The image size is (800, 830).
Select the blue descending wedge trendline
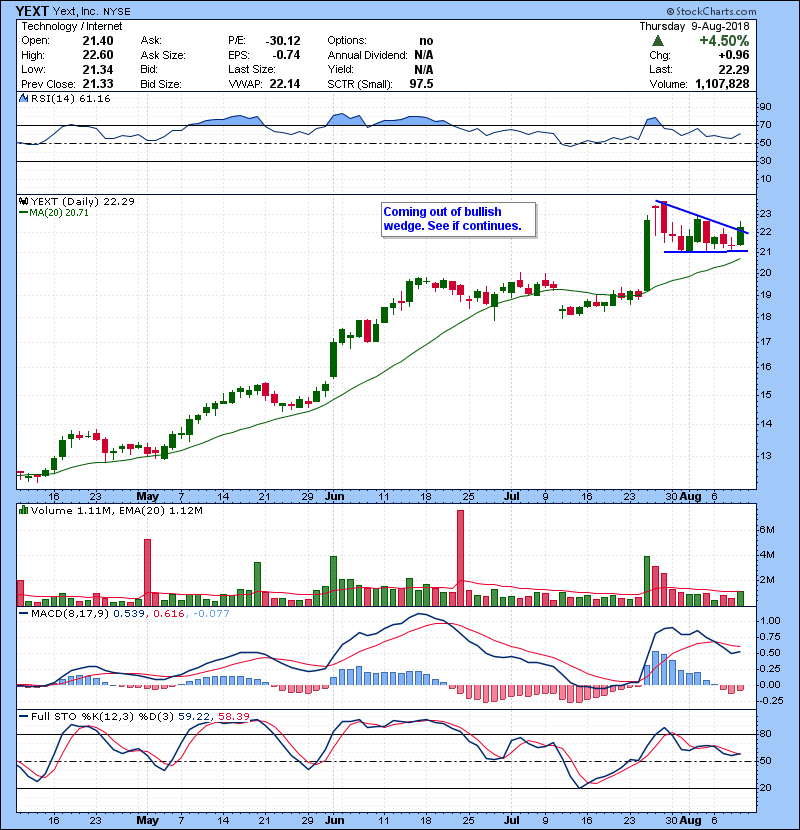click(700, 217)
